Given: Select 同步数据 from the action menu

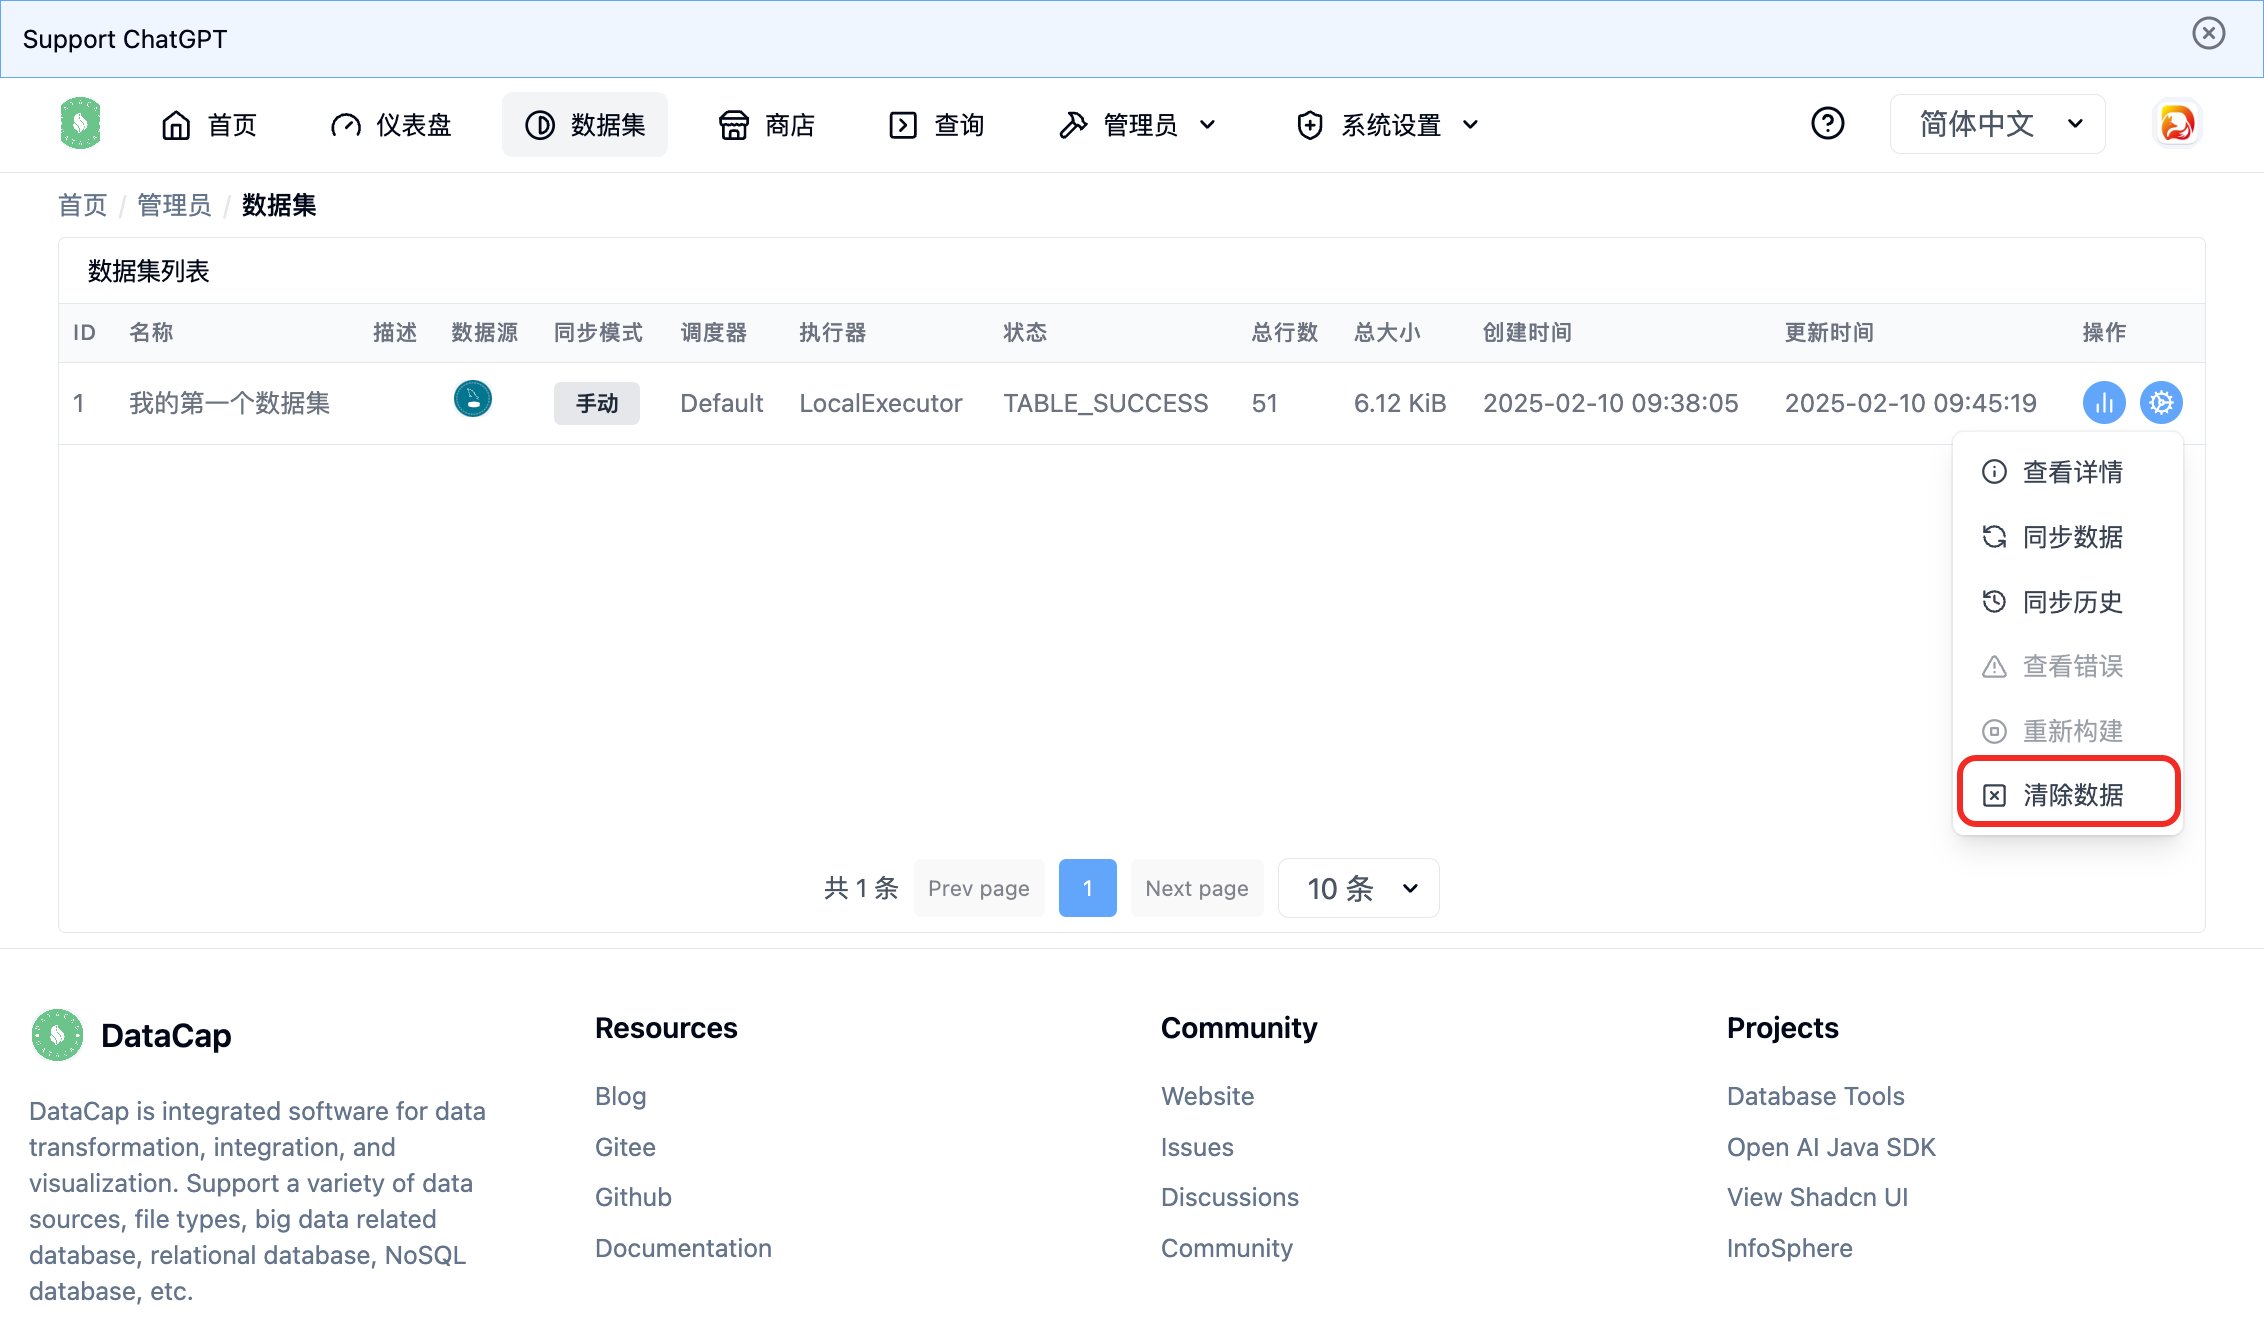Looking at the screenshot, I should pos(2068,537).
